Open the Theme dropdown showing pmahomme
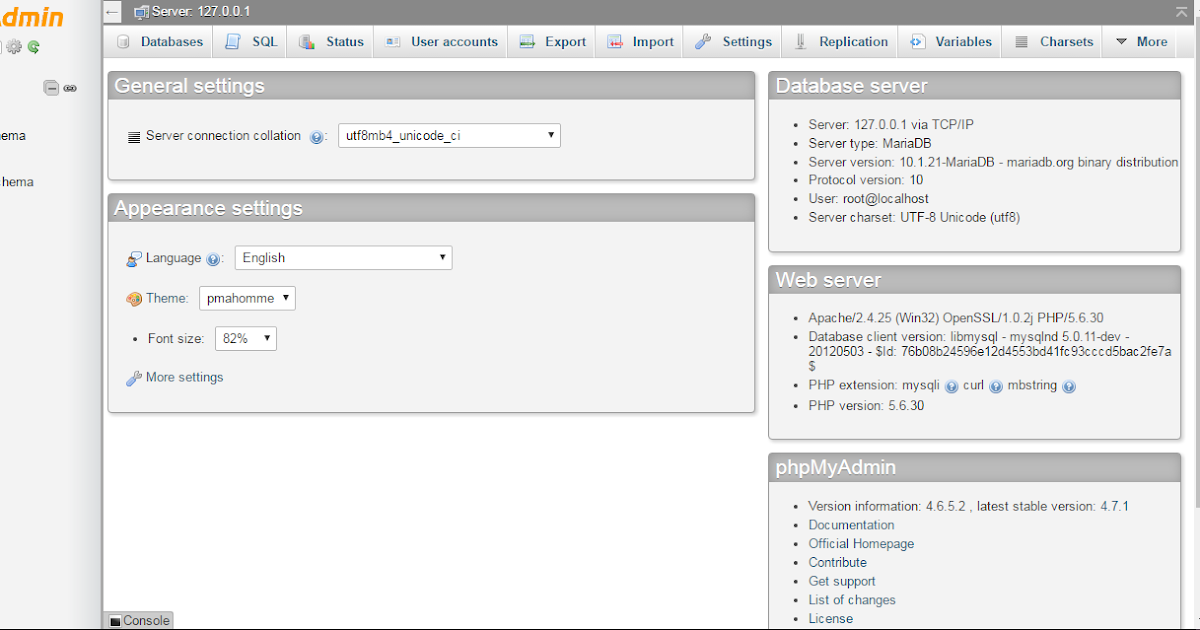Viewport: 1200px width, 630px height. pyautogui.click(x=247, y=297)
